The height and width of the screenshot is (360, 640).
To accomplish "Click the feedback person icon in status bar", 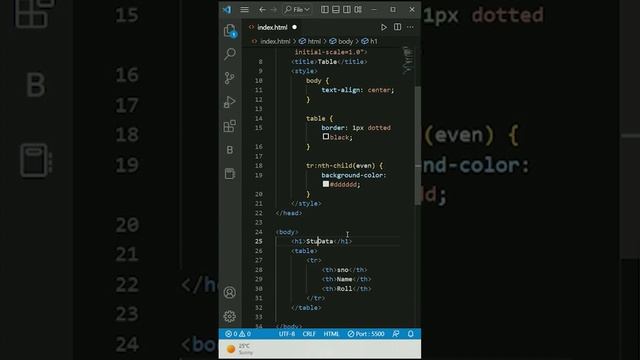I will click(x=396, y=334).
